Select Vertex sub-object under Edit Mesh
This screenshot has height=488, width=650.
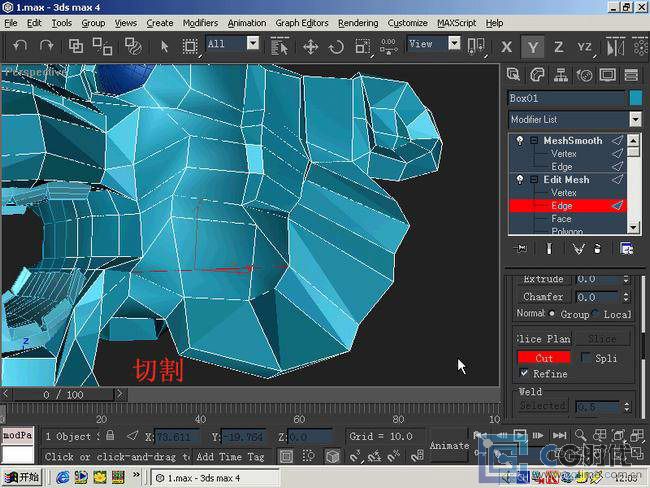(x=564, y=192)
